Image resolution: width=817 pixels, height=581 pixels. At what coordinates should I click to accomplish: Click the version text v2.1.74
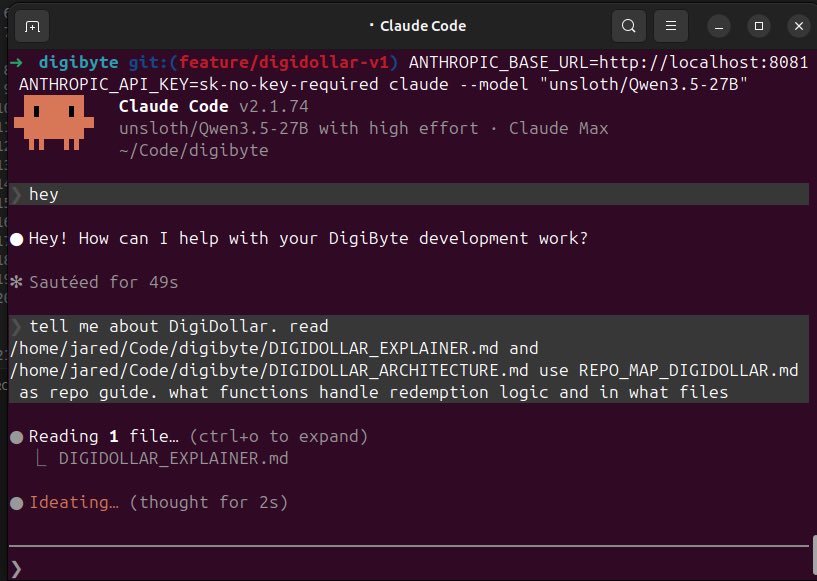pos(274,107)
